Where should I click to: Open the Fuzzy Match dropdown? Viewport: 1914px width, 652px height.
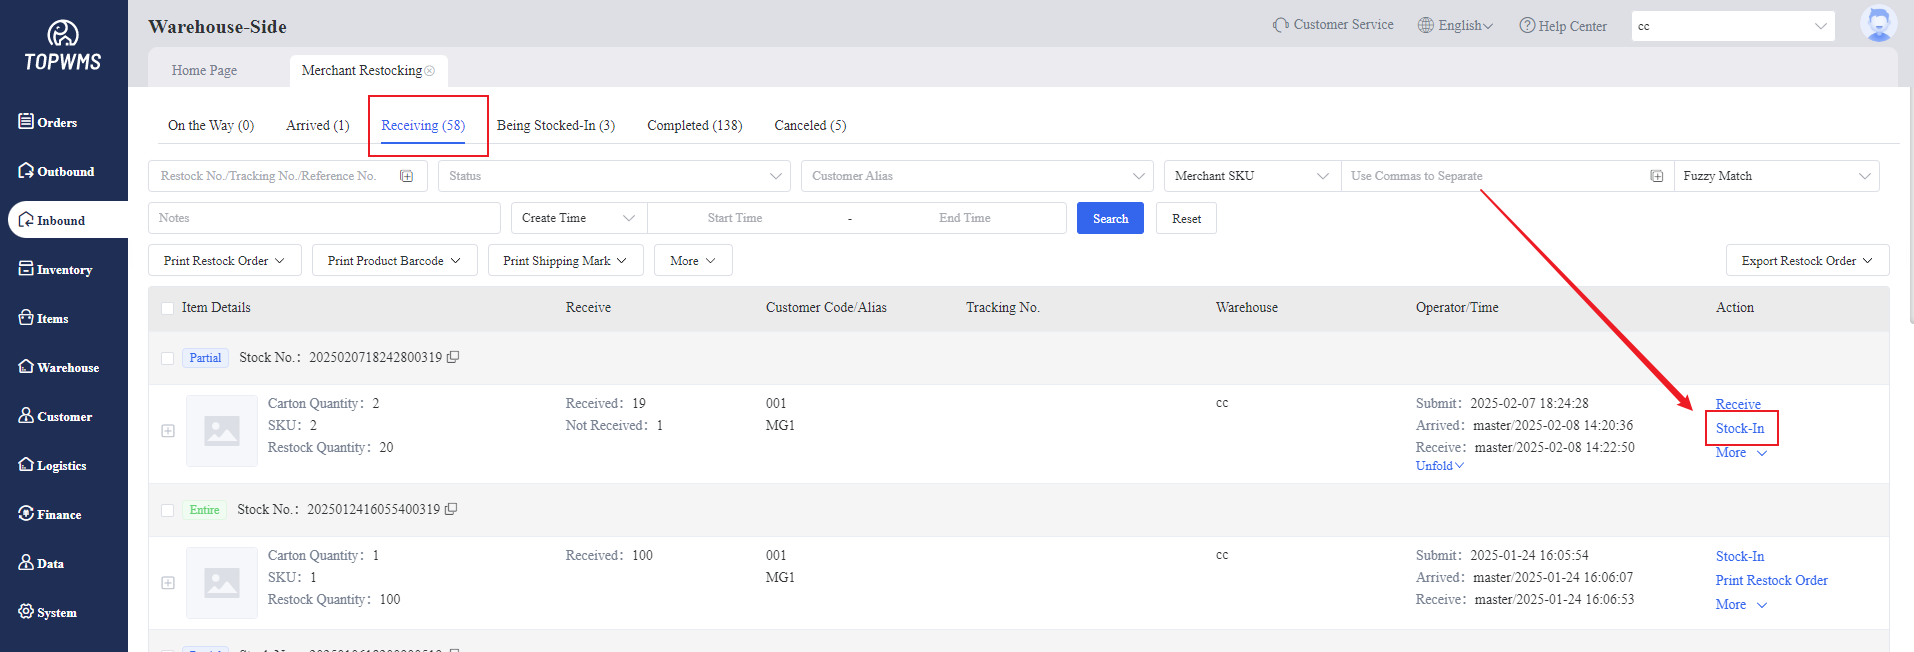[x=1776, y=176]
